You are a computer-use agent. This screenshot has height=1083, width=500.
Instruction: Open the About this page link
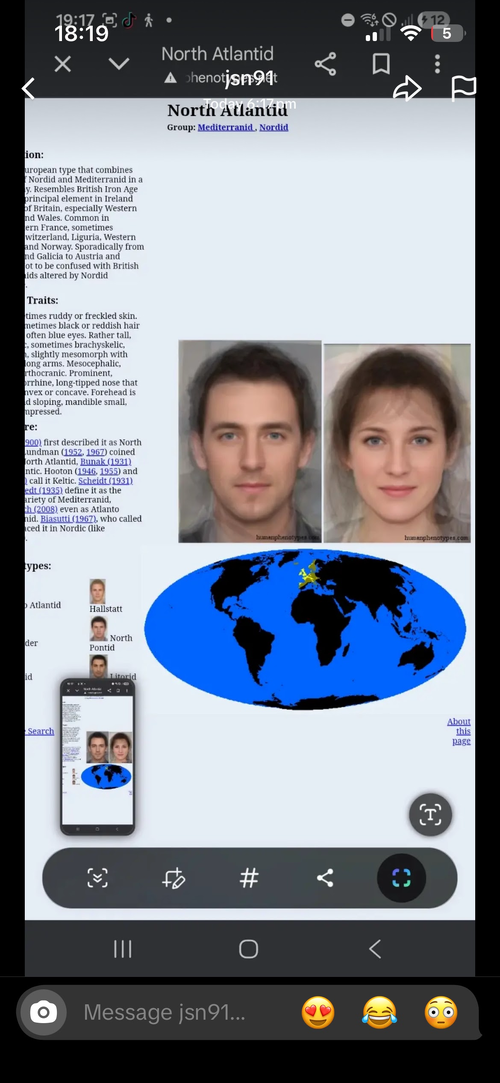pos(459,731)
